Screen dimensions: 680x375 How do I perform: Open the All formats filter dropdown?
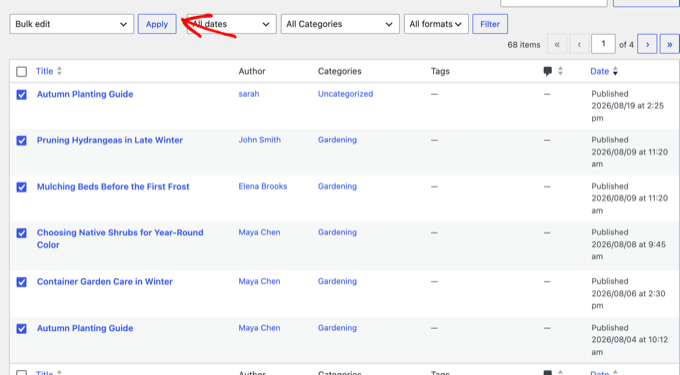(x=436, y=24)
